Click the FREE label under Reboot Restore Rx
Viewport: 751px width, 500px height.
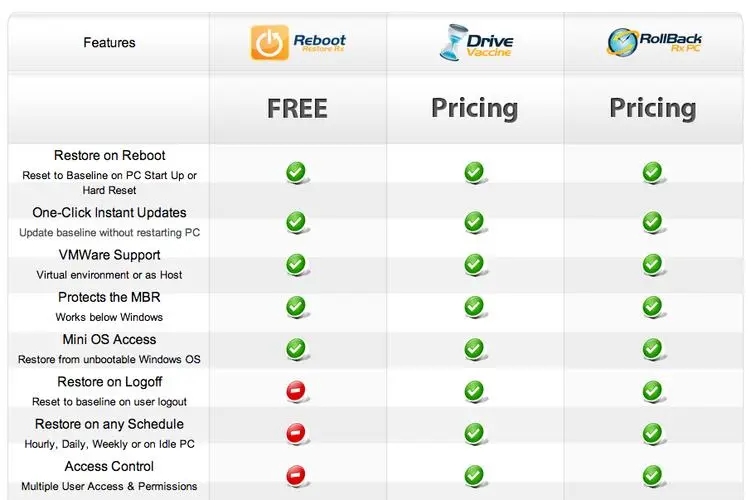click(297, 108)
